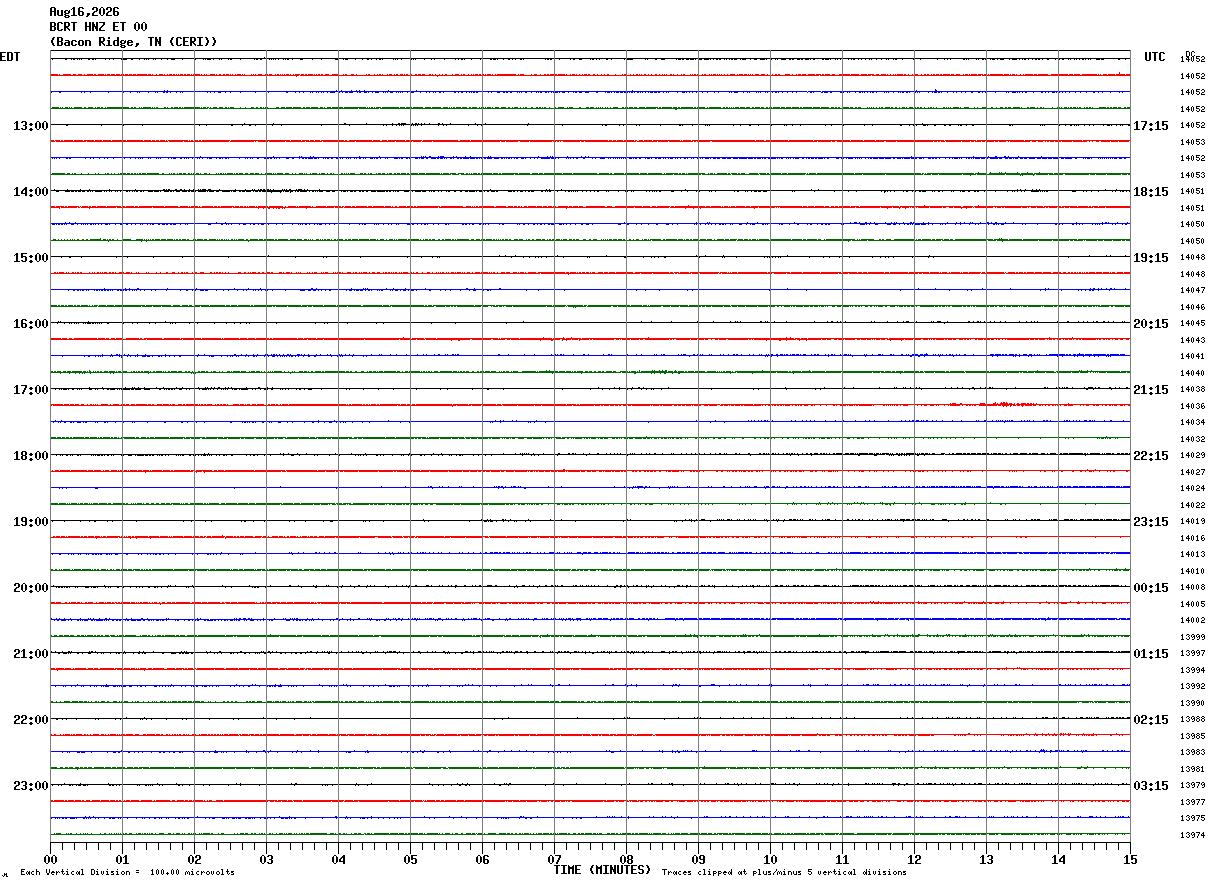The height and width of the screenshot is (886, 1210).
Task: Click the red seismic burst near minute 13
Action: tap(1008, 405)
